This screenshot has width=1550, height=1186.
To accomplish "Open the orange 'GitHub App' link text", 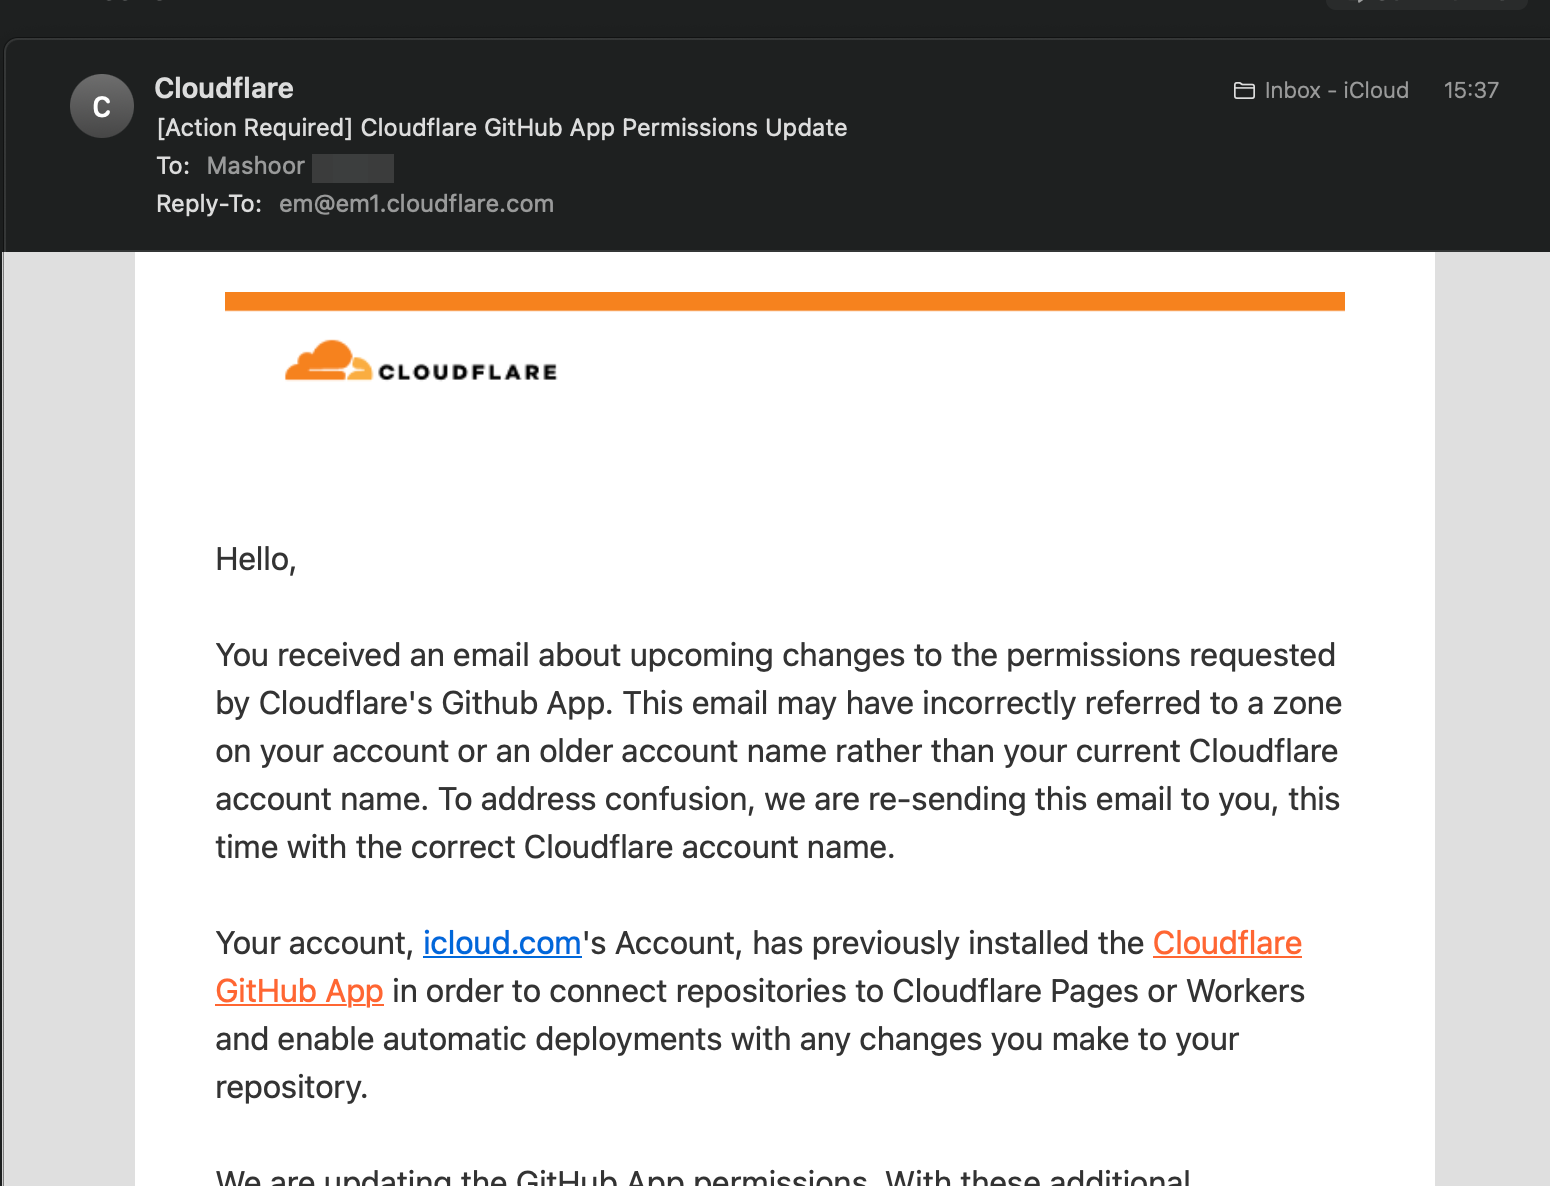I will click(x=299, y=991).
